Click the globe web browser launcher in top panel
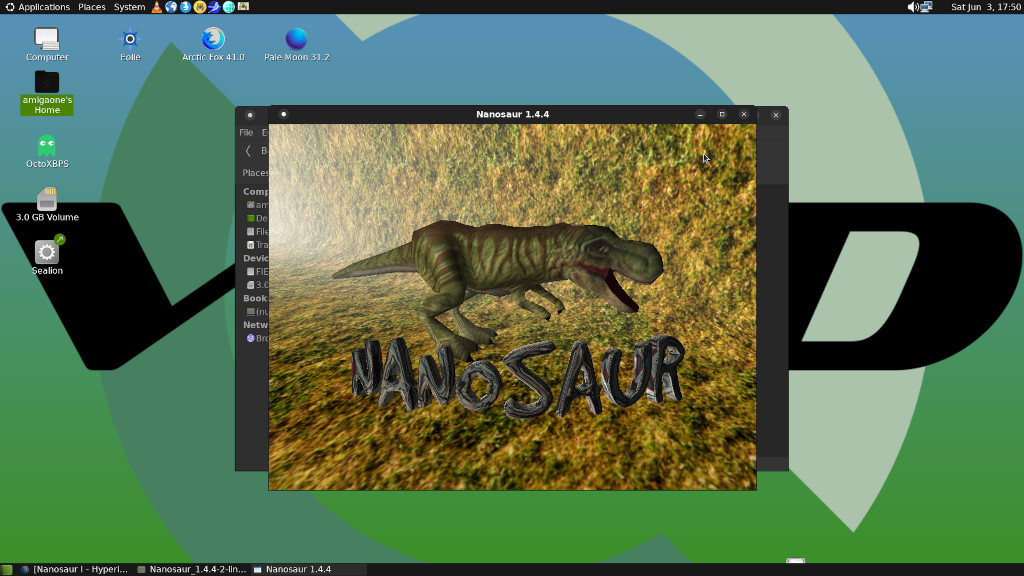 171,7
